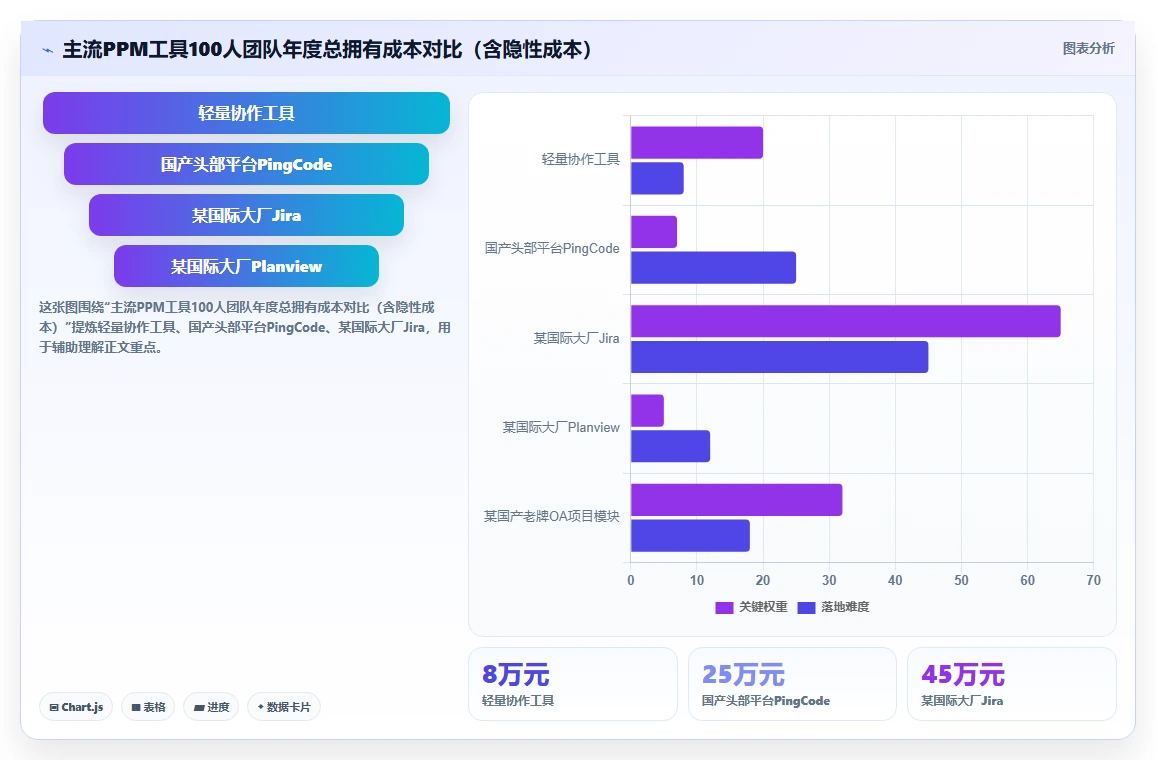Click the blue bar for 某国际大厂Jira
Viewport: 1156px width, 760px height.
click(x=779, y=357)
